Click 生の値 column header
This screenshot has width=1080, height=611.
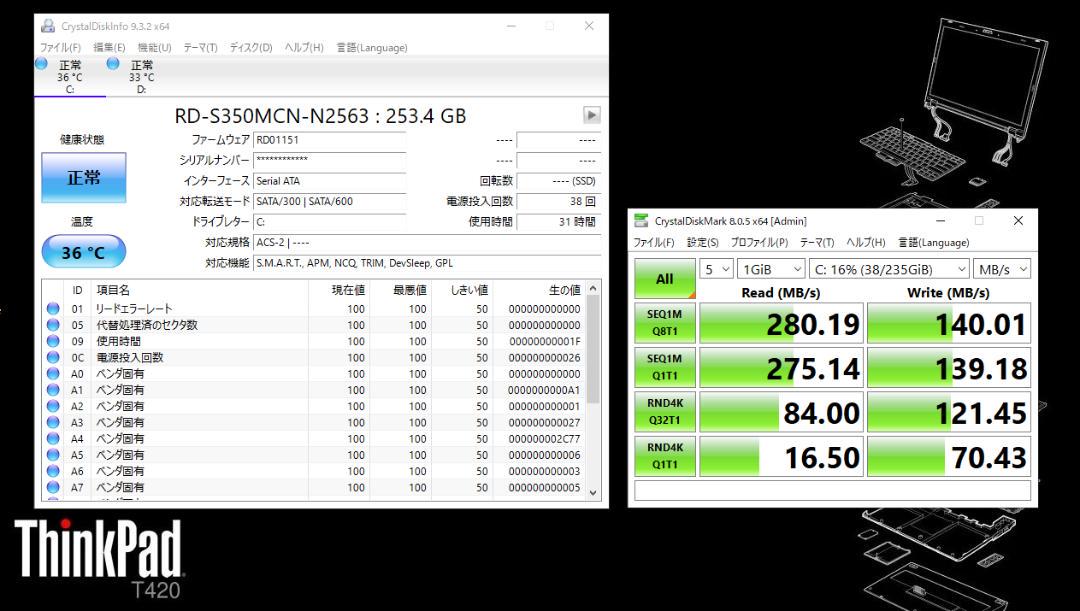[540, 290]
